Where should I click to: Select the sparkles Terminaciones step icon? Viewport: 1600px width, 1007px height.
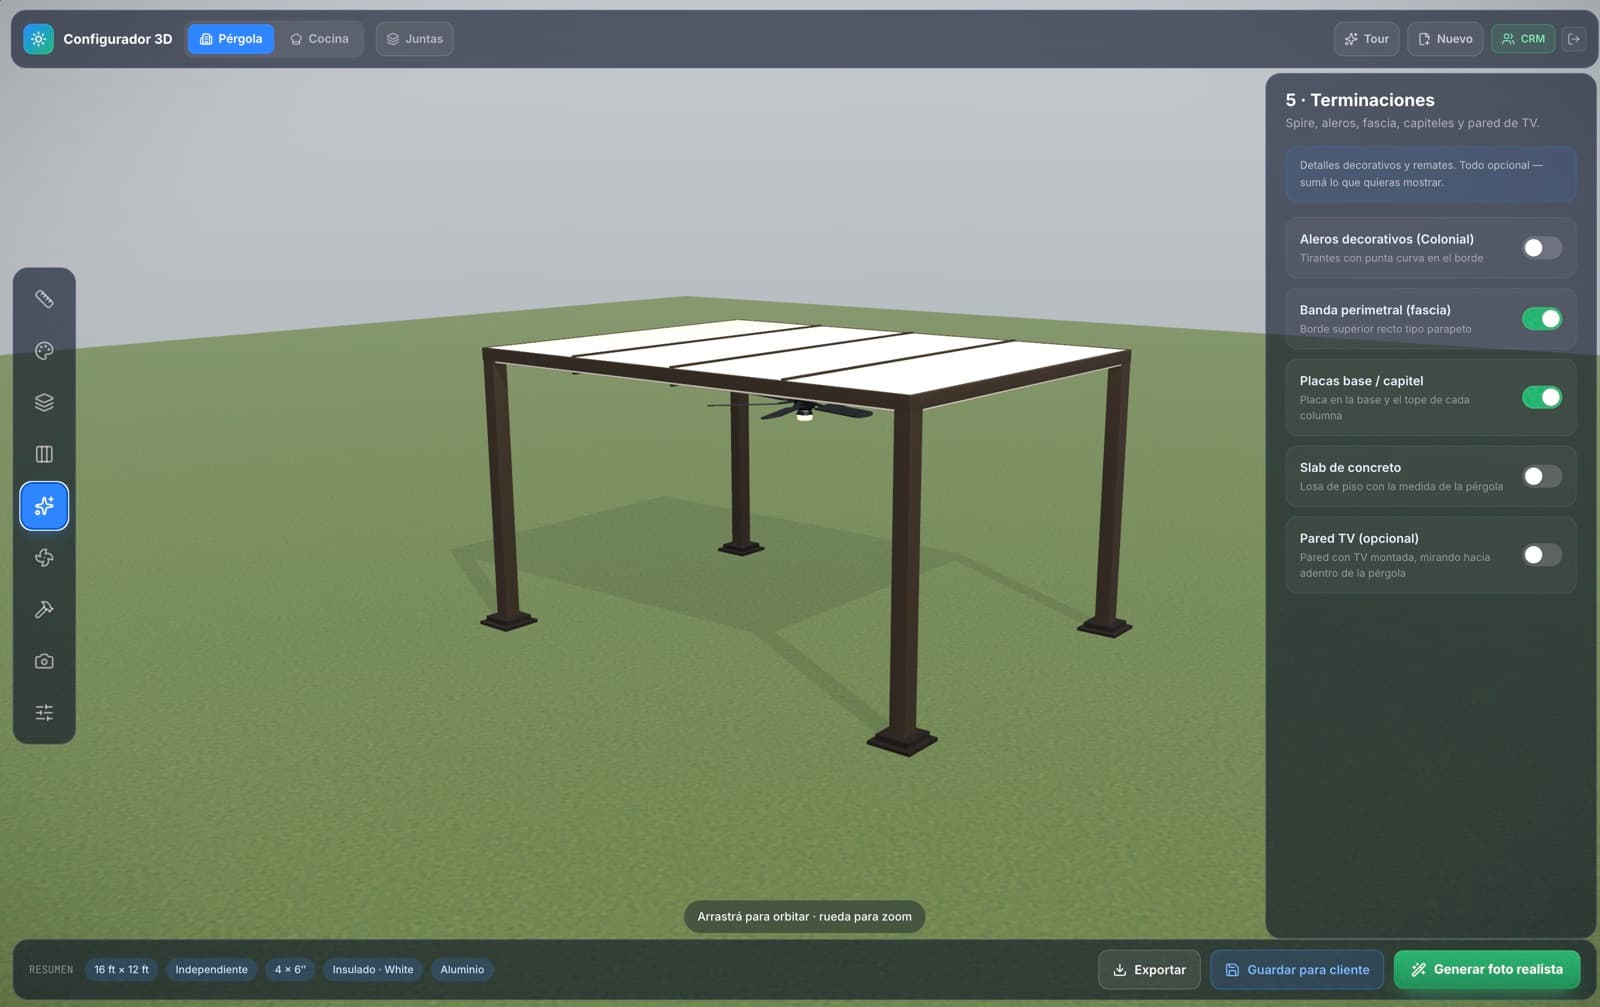pyautogui.click(x=44, y=506)
